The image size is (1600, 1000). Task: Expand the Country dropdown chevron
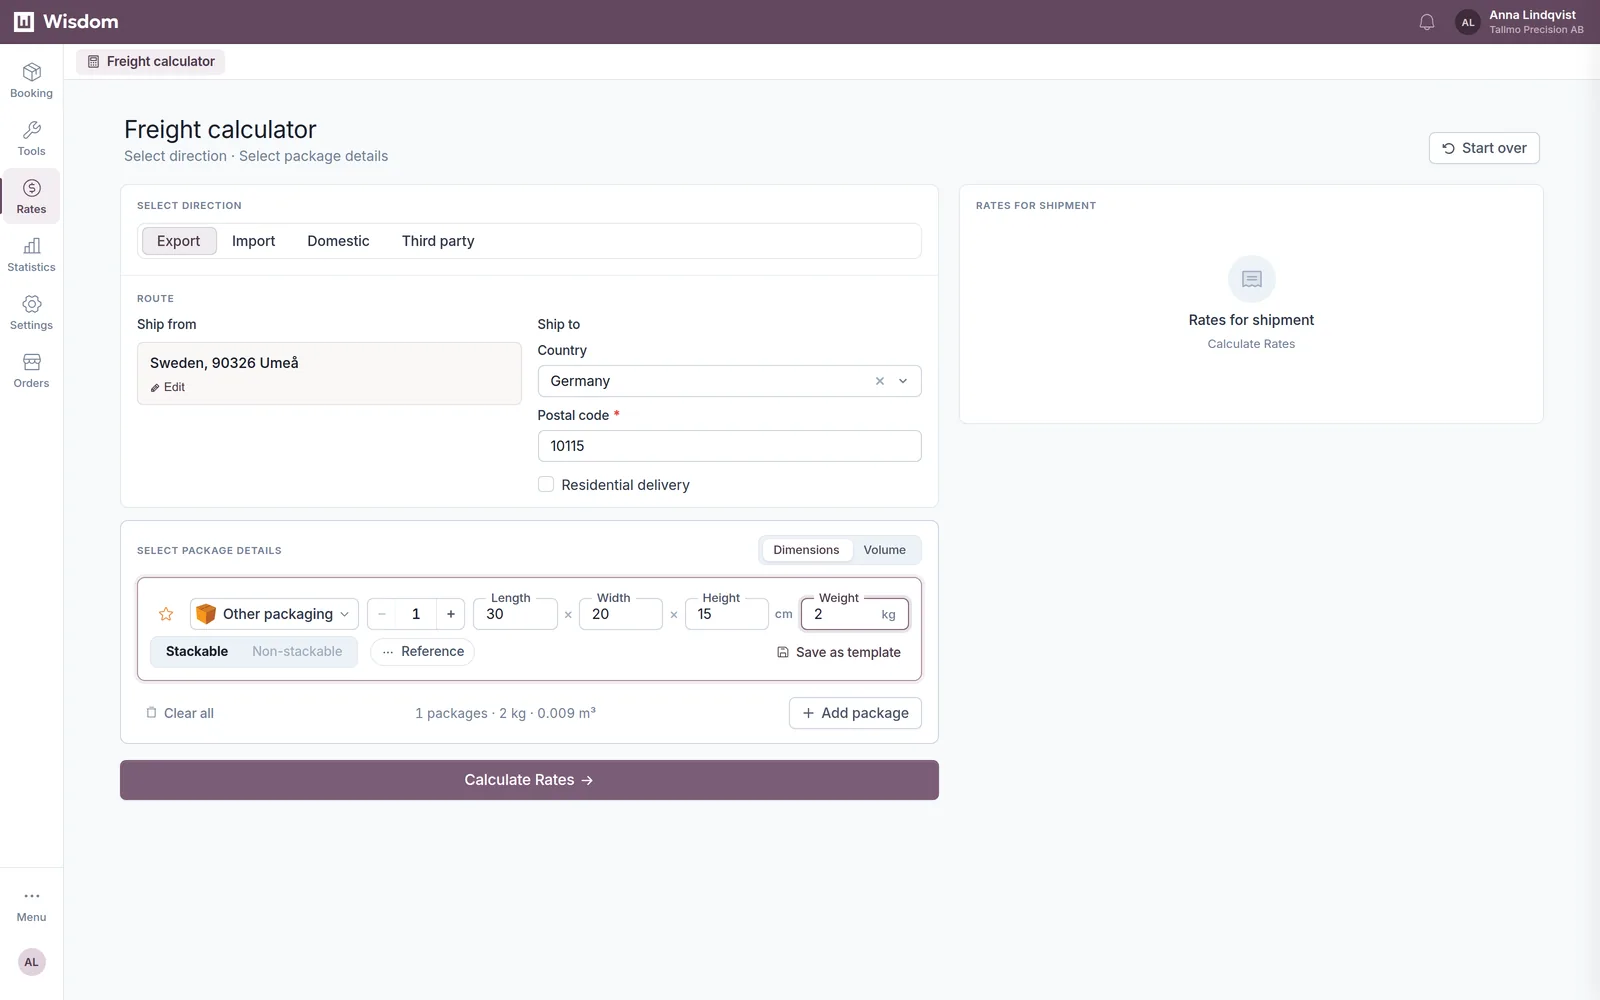point(903,381)
